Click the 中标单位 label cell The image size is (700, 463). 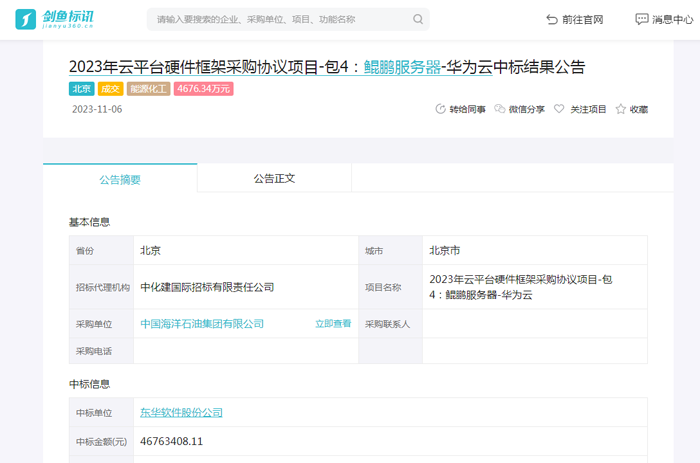(101, 413)
